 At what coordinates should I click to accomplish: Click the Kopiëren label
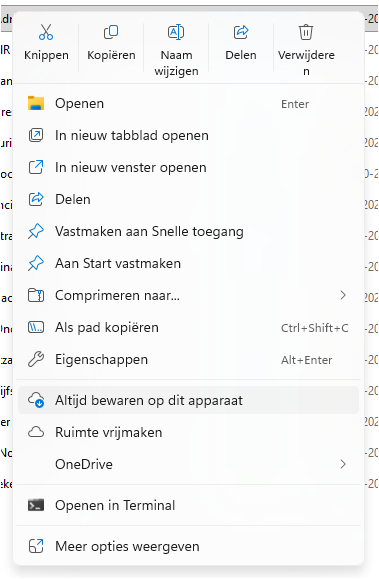click(111, 55)
